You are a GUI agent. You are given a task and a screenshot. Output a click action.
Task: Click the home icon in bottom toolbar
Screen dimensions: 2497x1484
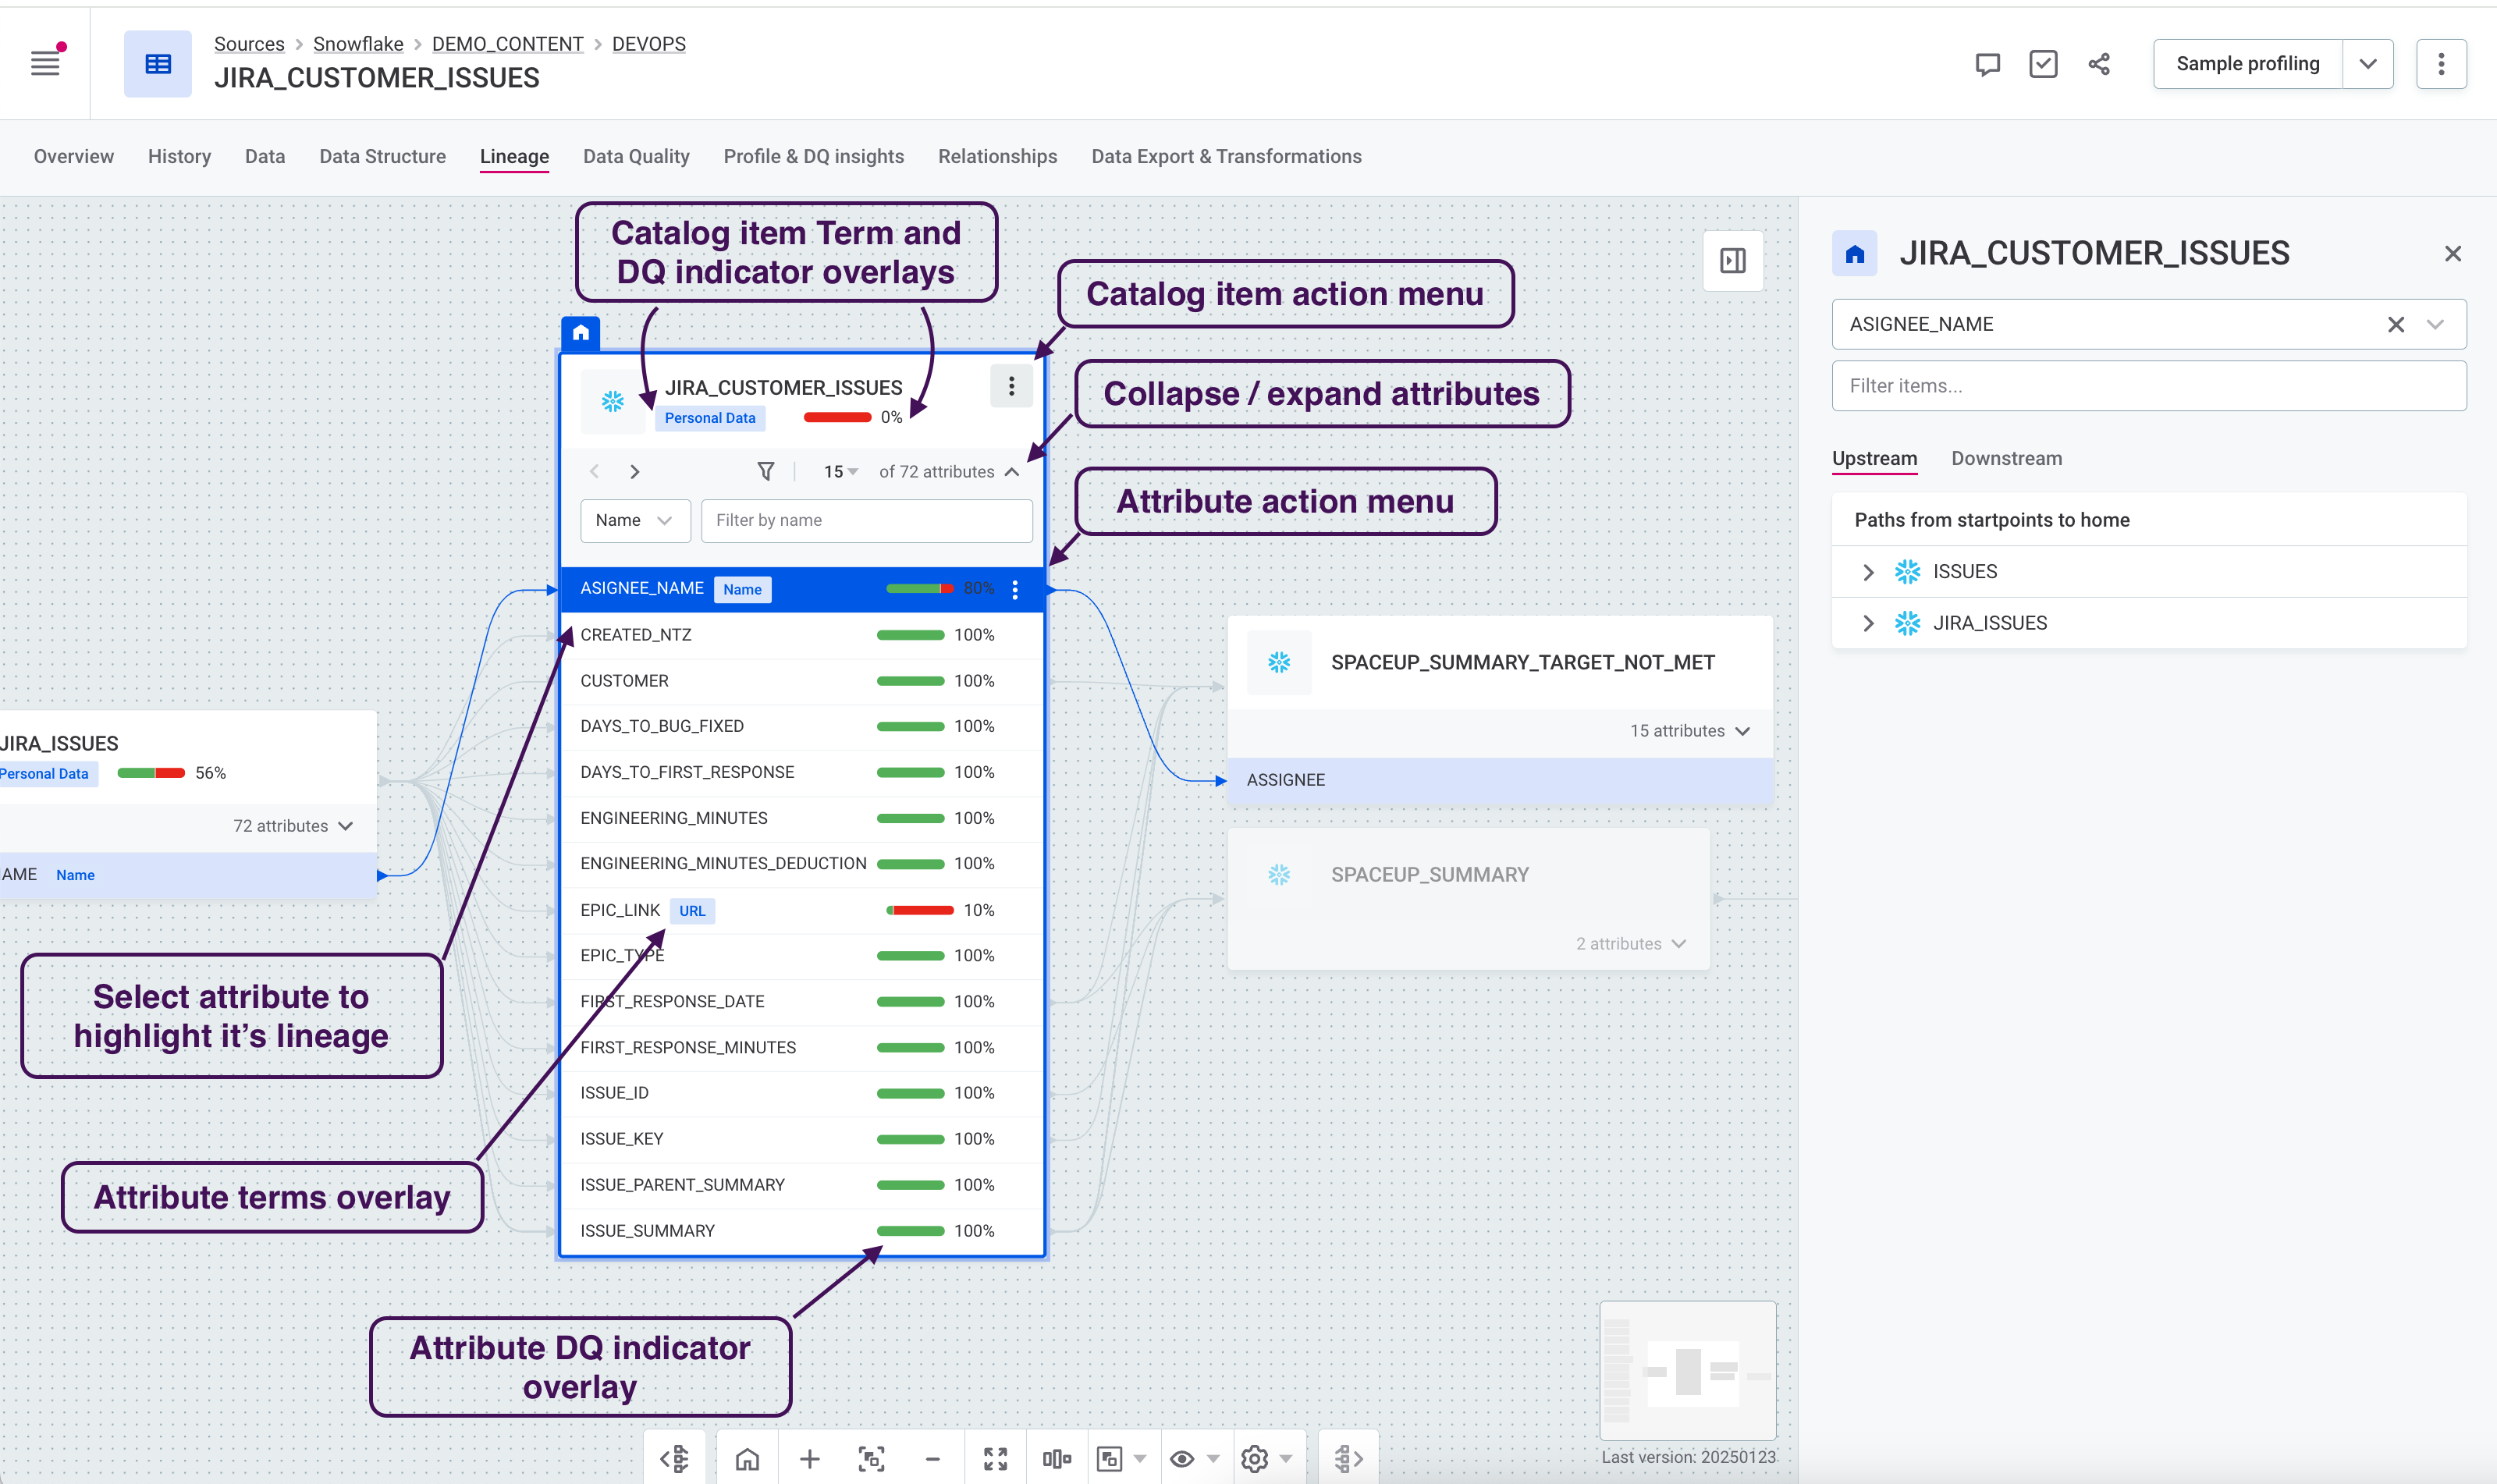747,1459
